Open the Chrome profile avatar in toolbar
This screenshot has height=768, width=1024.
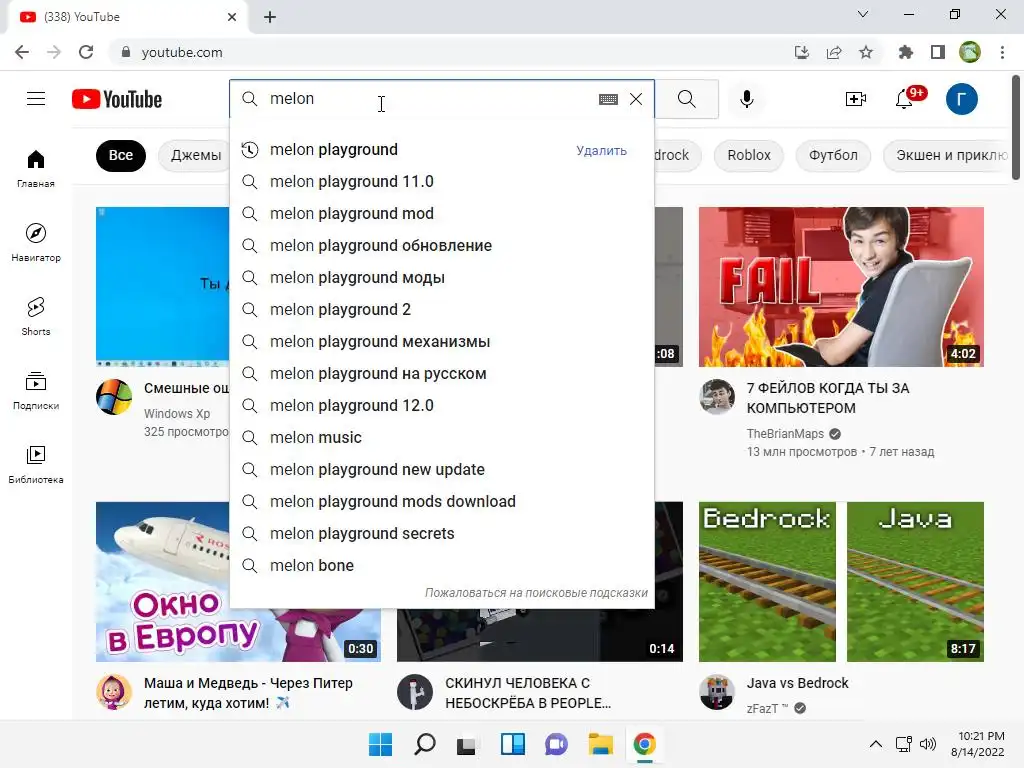coord(970,52)
